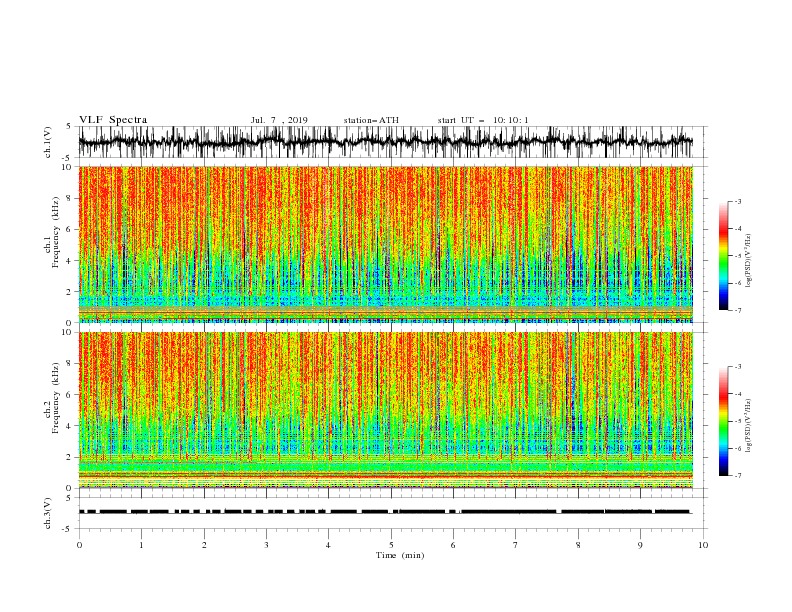
Task: Click the "5" tick on the ch.1(V) axis
Action: [69, 126]
